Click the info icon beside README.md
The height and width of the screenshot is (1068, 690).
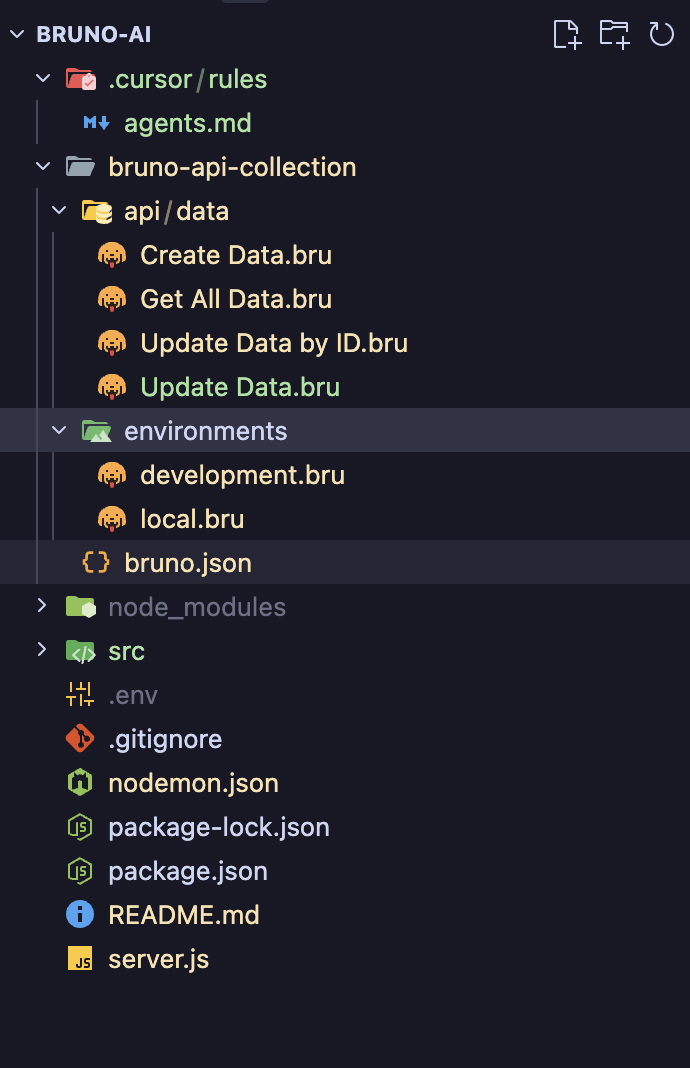(80, 915)
